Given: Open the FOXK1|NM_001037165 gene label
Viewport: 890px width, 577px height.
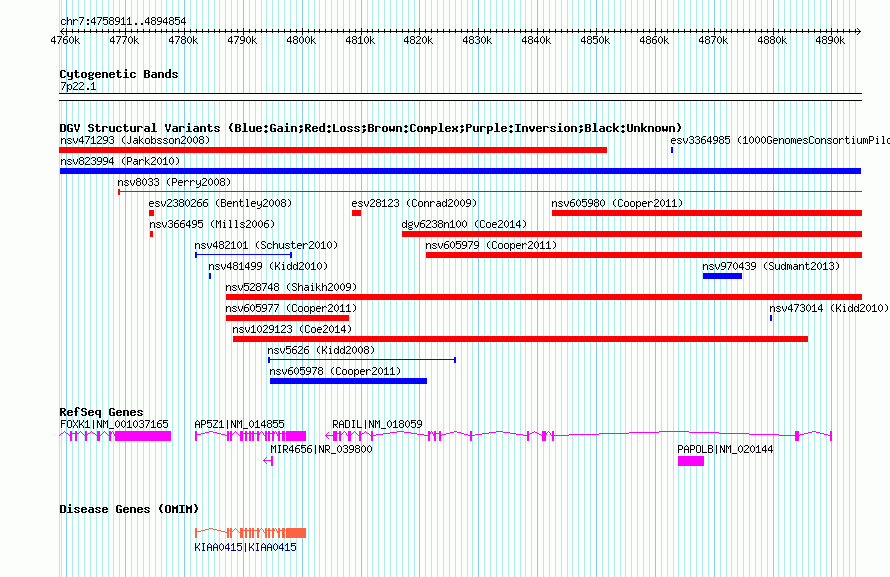Looking at the screenshot, I should 114,424.
